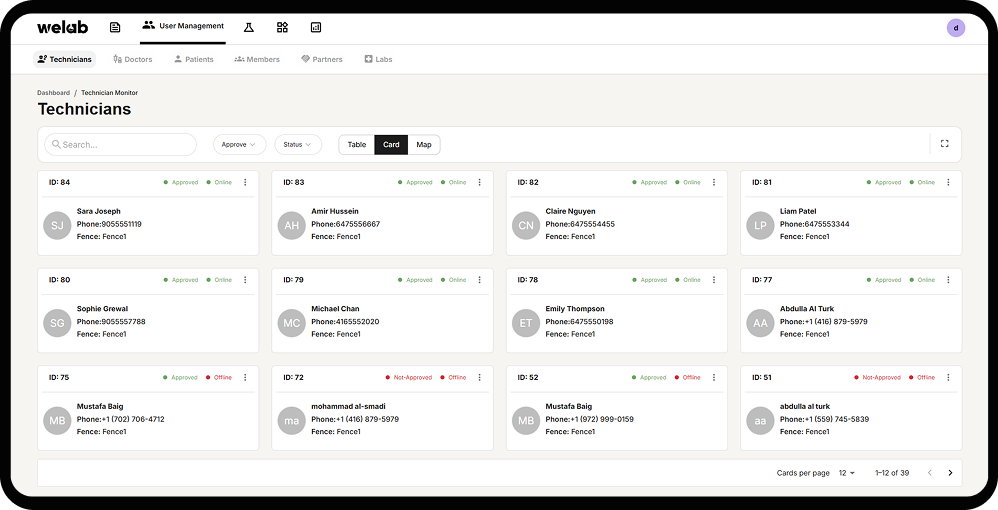The image size is (998, 510).
Task: Click Not-Approved status on card ID 51
Action: [877, 378]
